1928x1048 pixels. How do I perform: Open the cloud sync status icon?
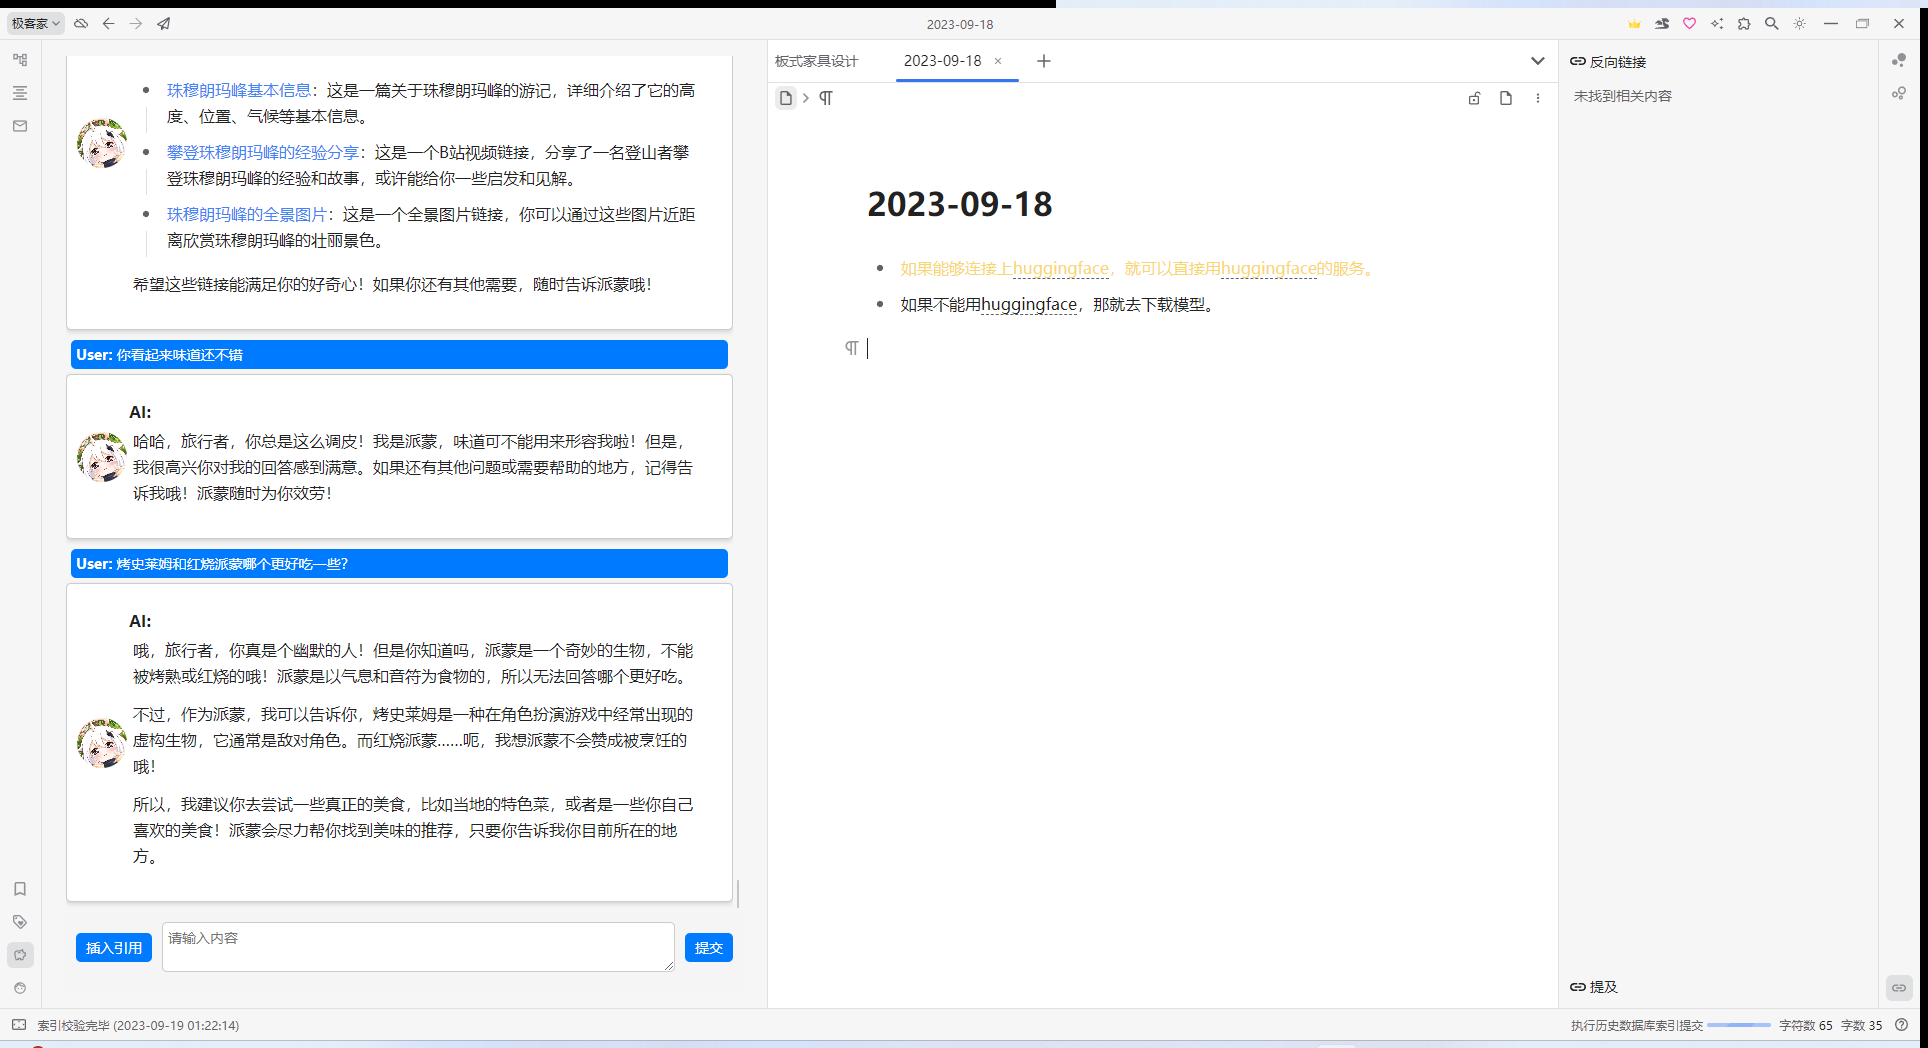[x=81, y=23]
